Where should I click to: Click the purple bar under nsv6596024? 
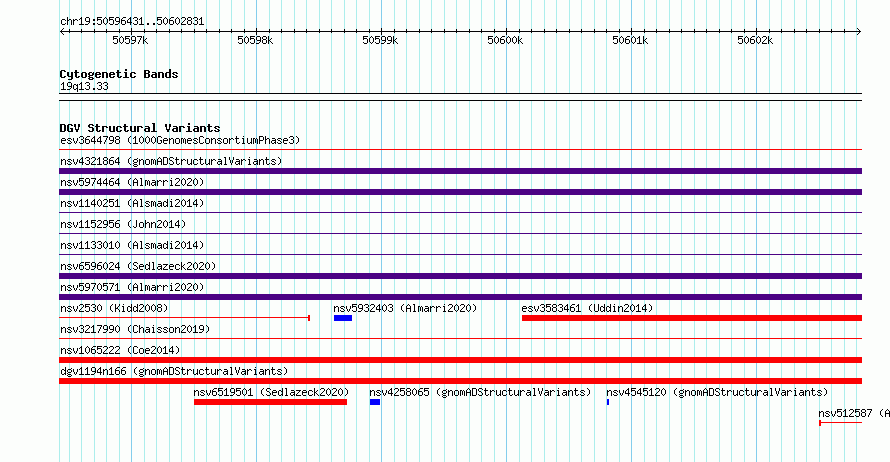coord(460,276)
